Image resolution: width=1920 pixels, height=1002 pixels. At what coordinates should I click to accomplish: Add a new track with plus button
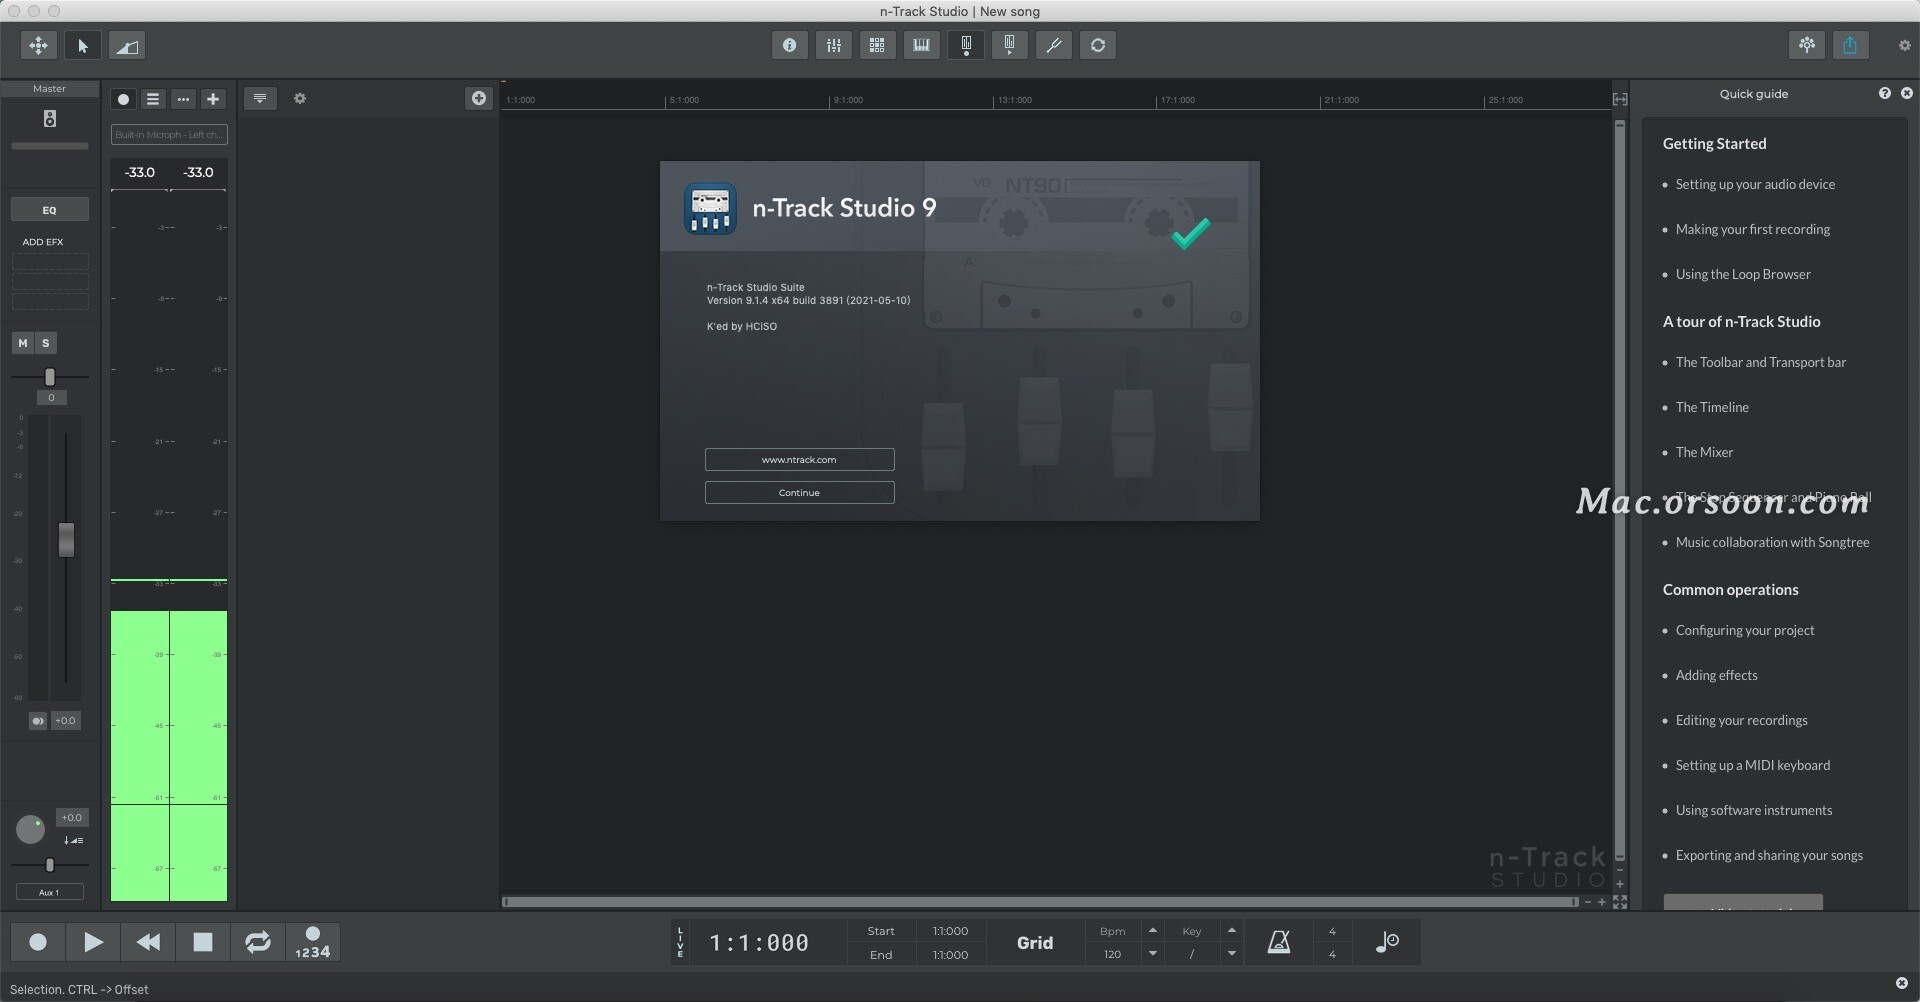213,99
